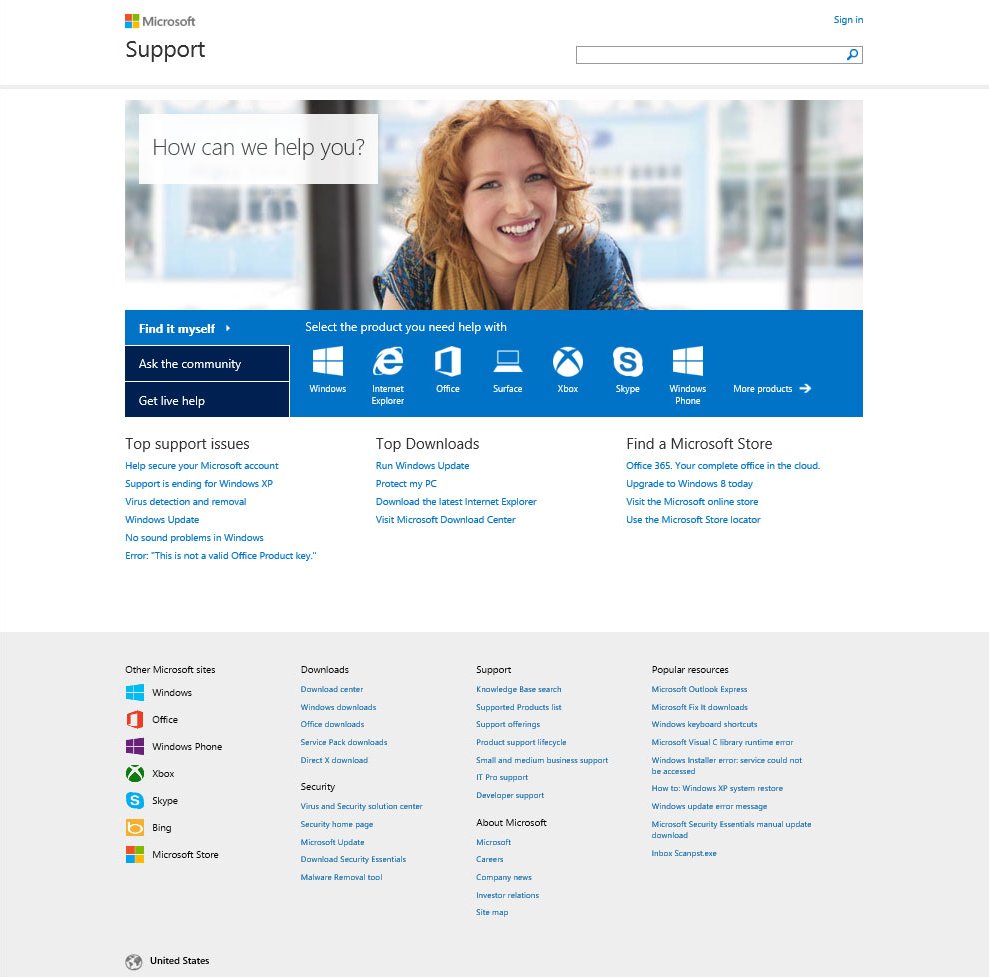Click the Sign in link

(x=848, y=20)
